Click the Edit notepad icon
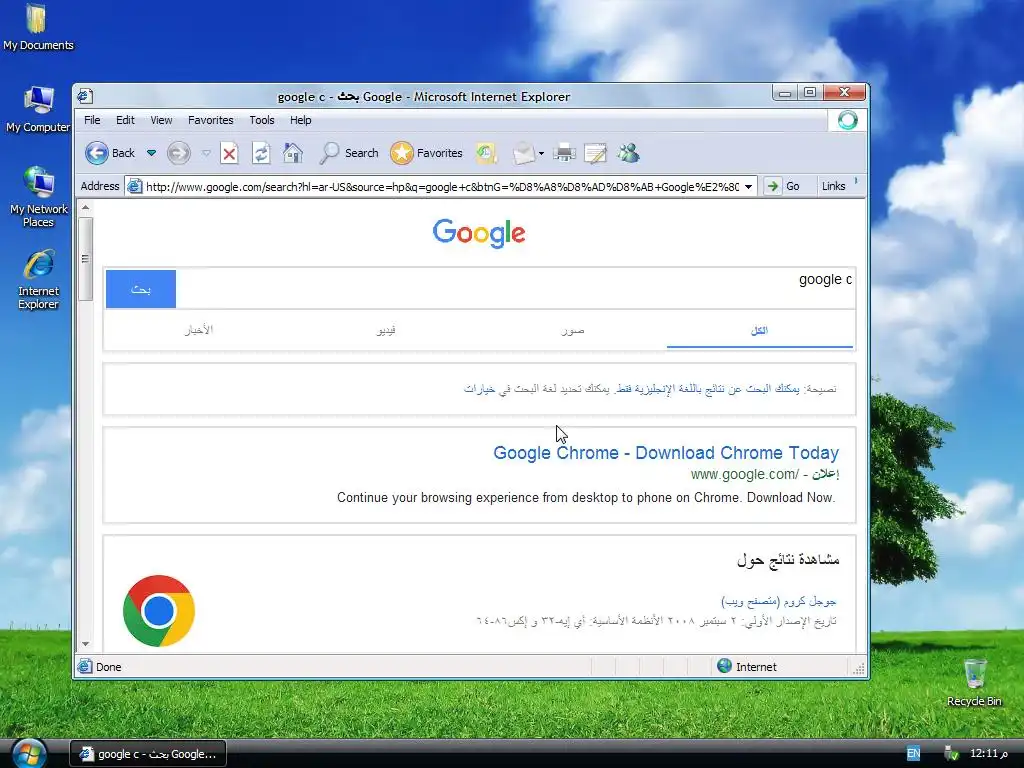The image size is (1024, 768). [596, 153]
